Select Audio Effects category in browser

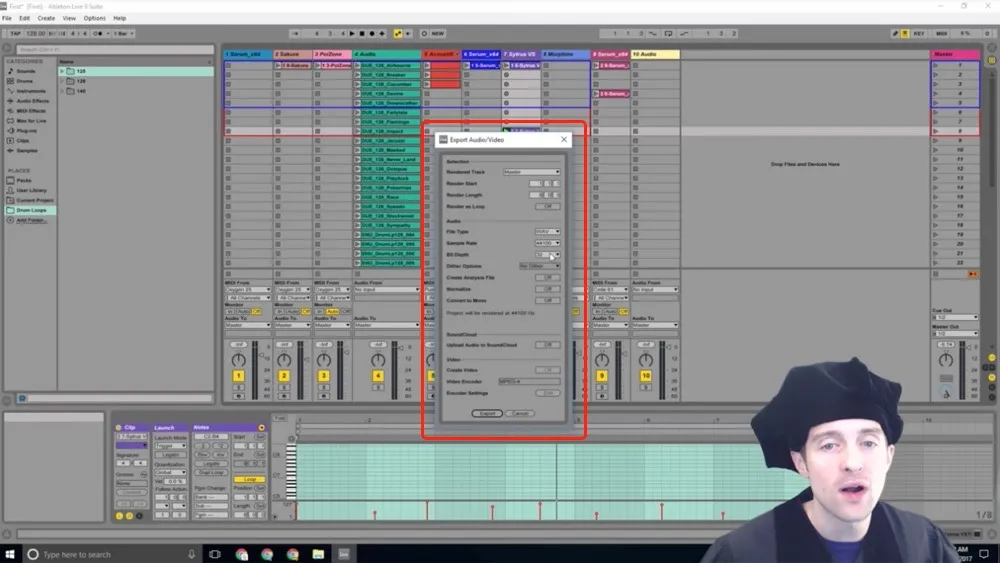[32, 101]
